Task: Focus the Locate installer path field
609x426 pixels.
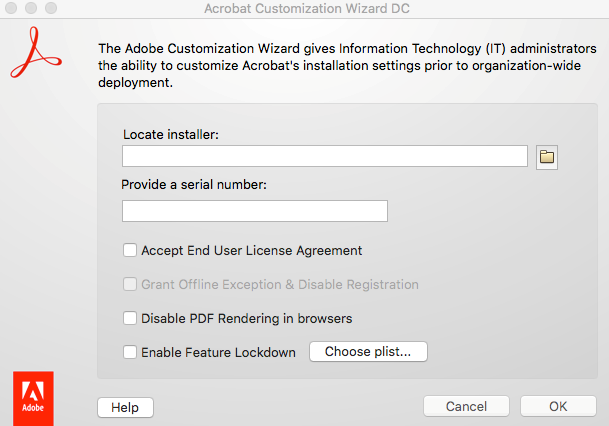Action: click(324, 156)
